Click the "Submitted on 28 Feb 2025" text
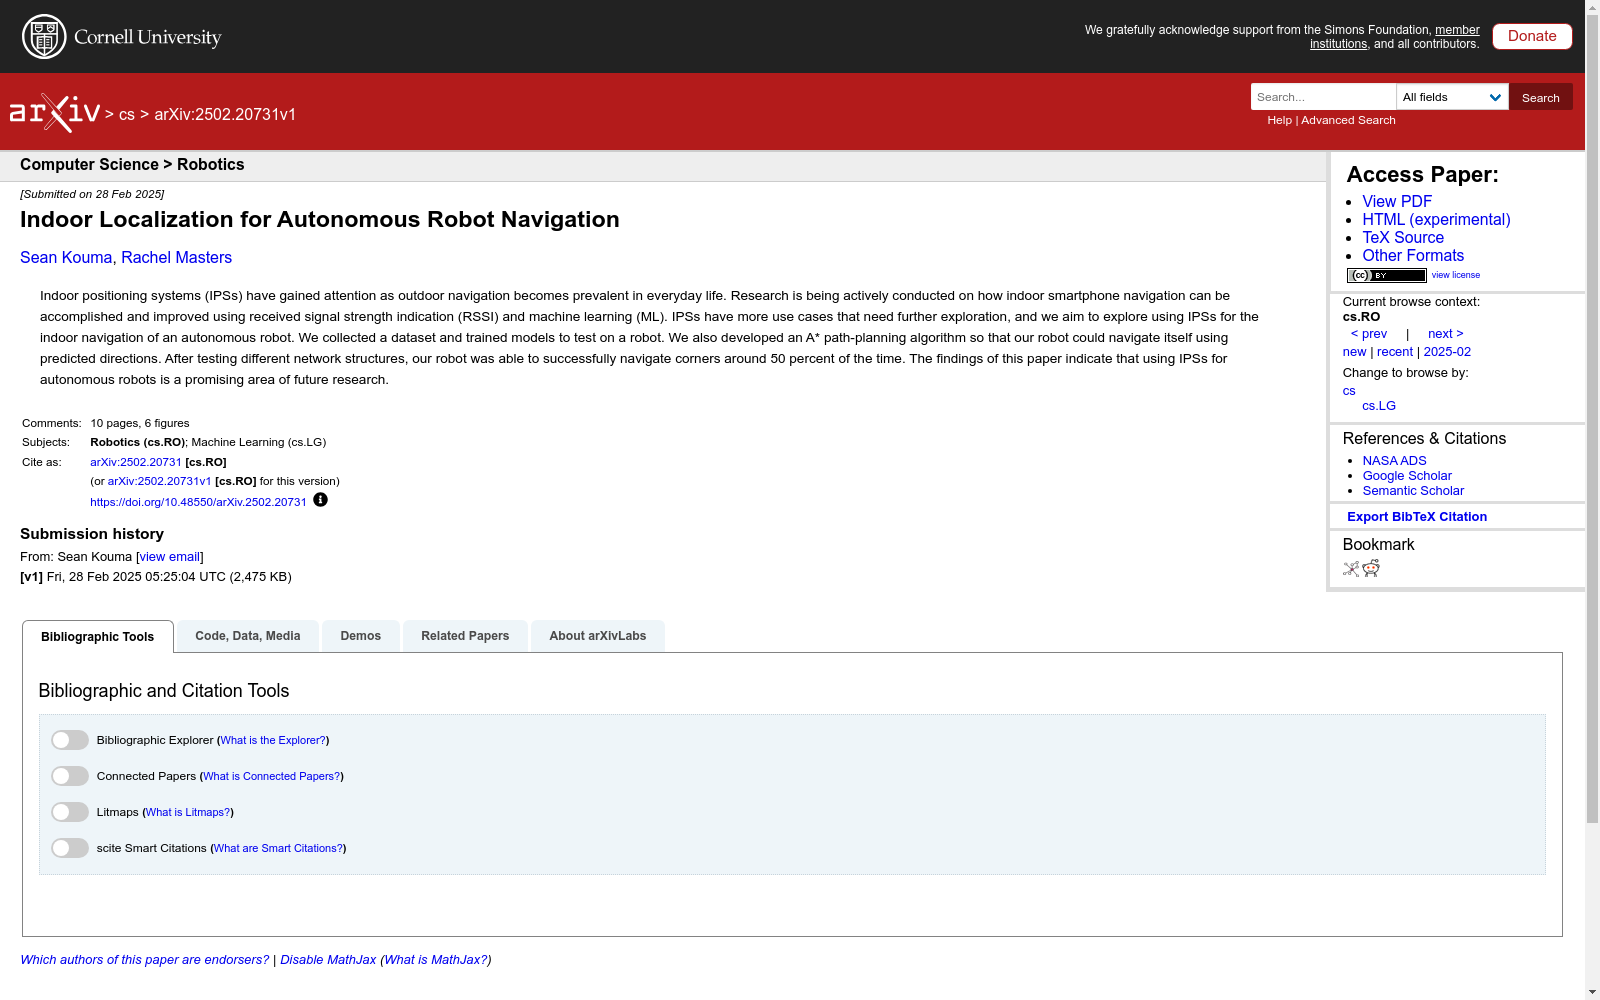1600x1000 pixels. tap(92, 194)
